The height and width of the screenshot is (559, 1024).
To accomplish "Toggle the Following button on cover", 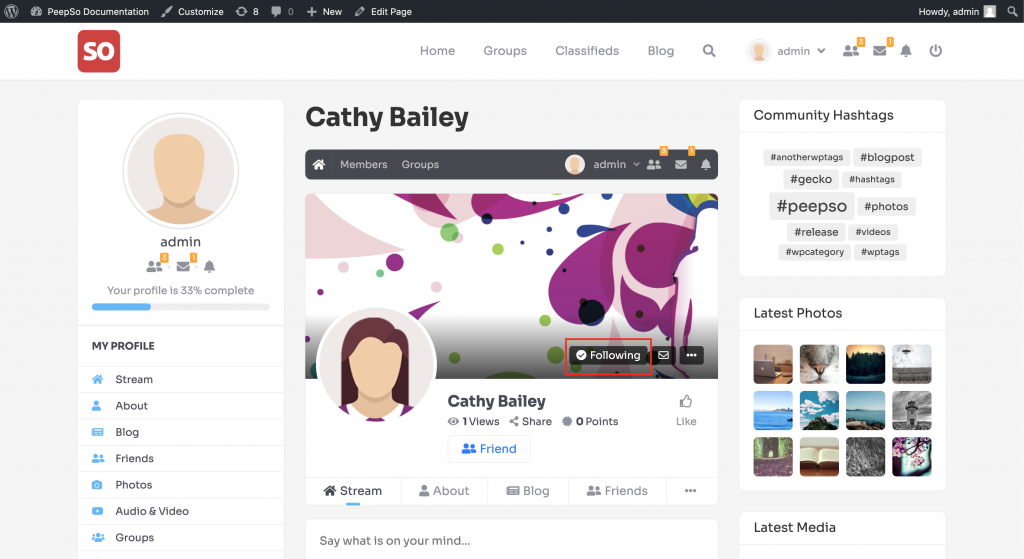I will pyautogui.click(x=608, y=355).
